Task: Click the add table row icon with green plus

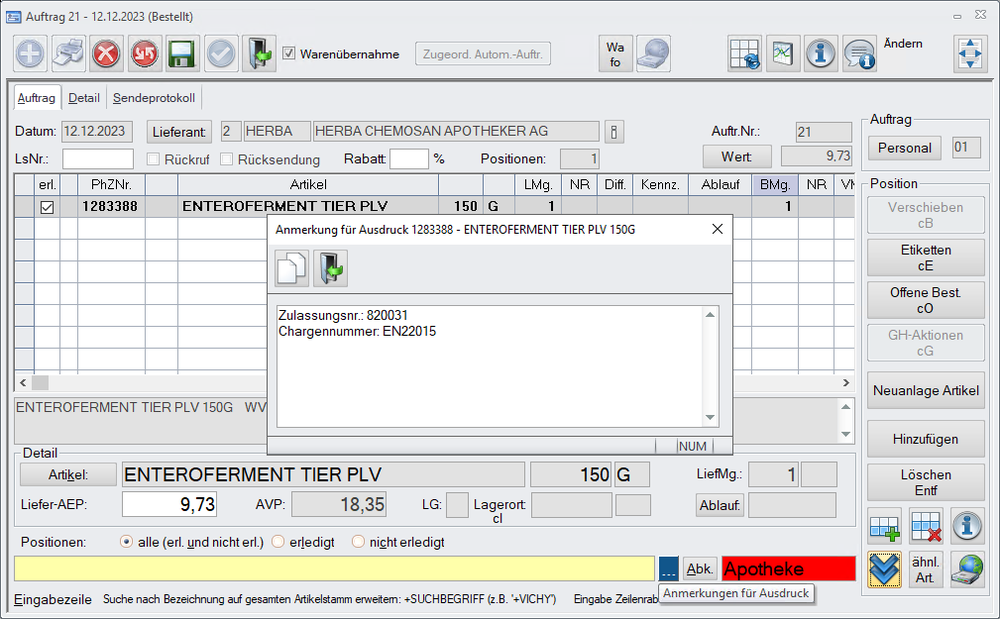Action: point(885,525)
